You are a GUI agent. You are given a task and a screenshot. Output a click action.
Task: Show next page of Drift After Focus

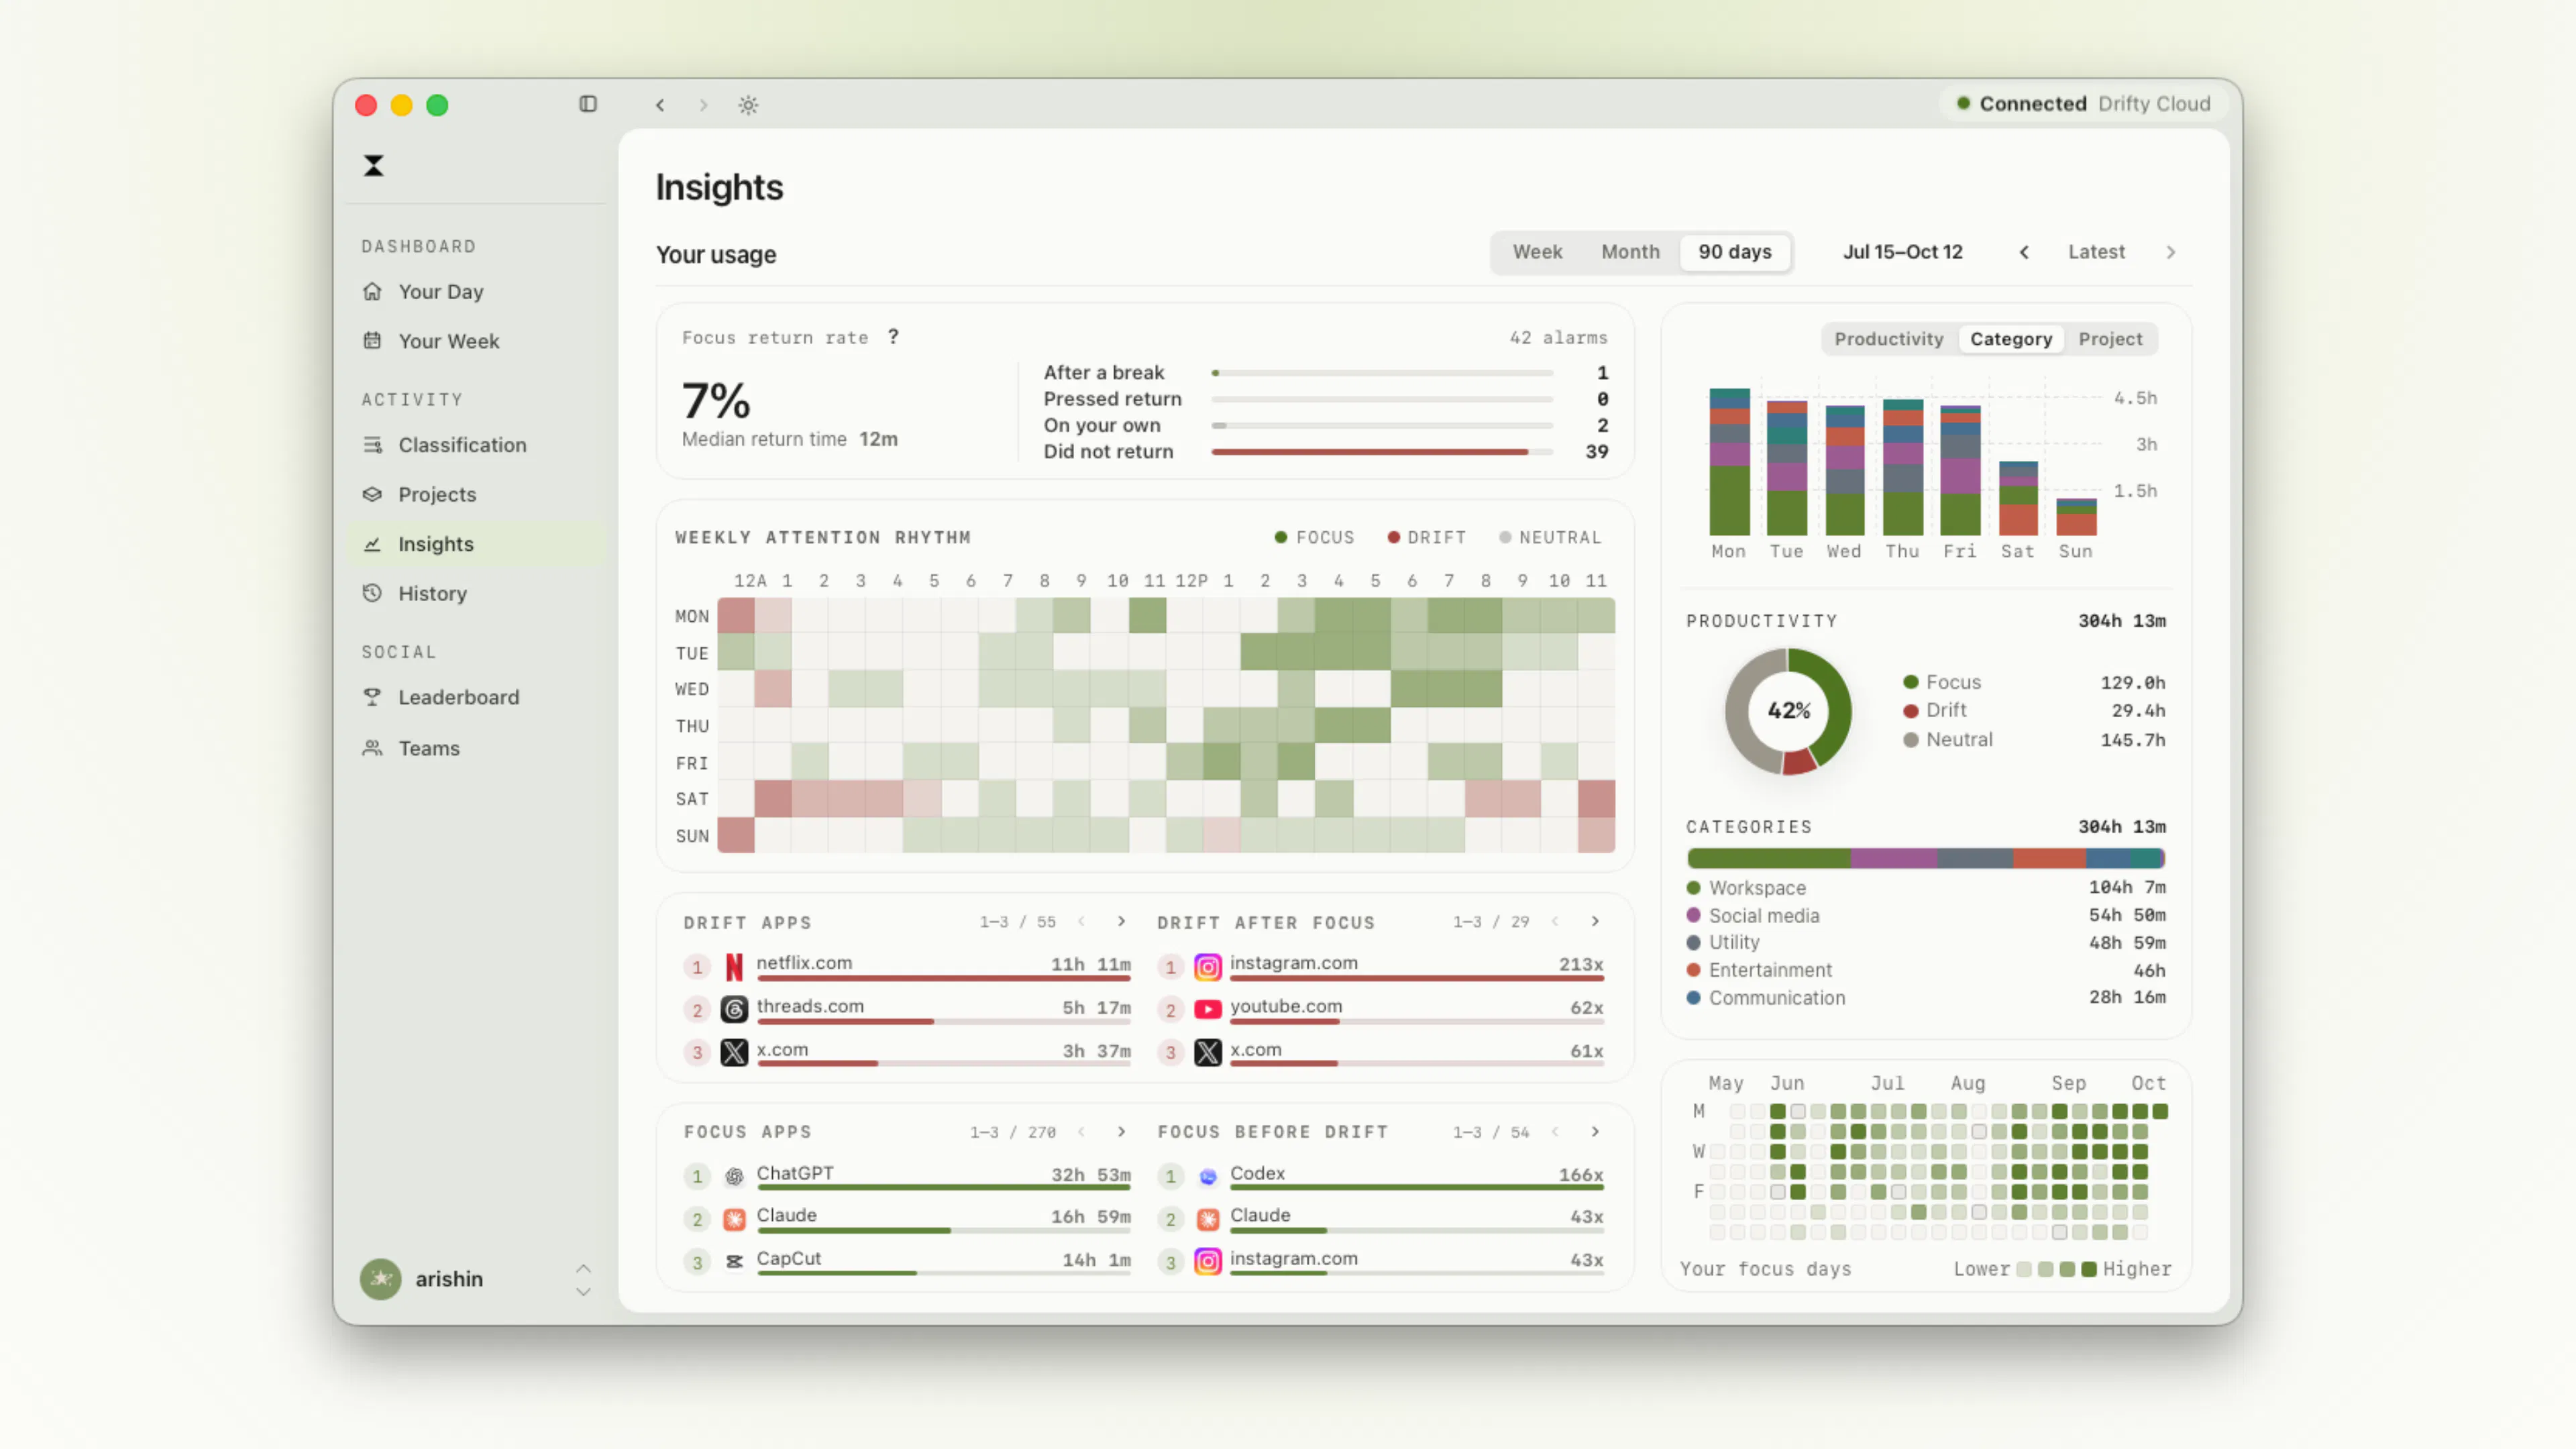[x=1595, y=922]
